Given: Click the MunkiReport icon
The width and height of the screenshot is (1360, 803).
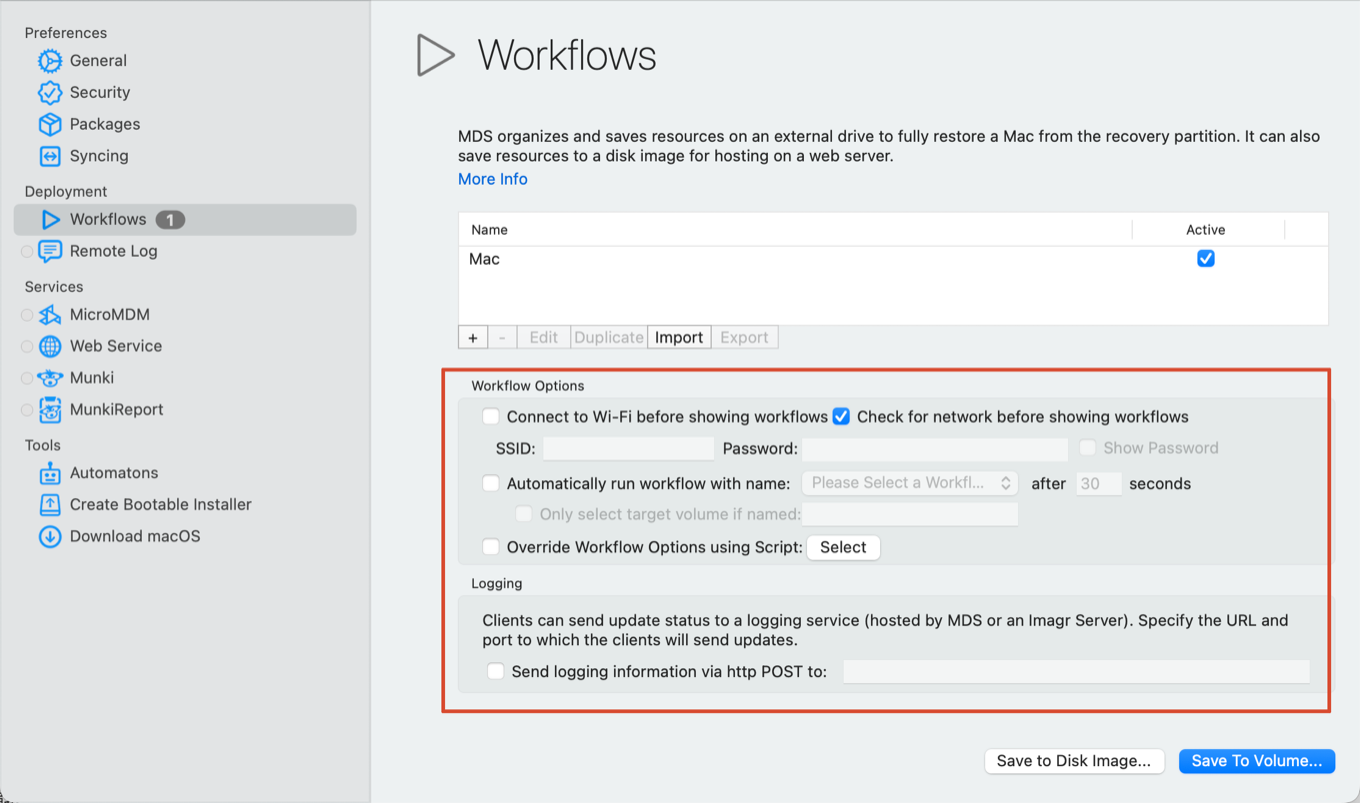Looking at the screenshot, I should (x=50, y=410).
